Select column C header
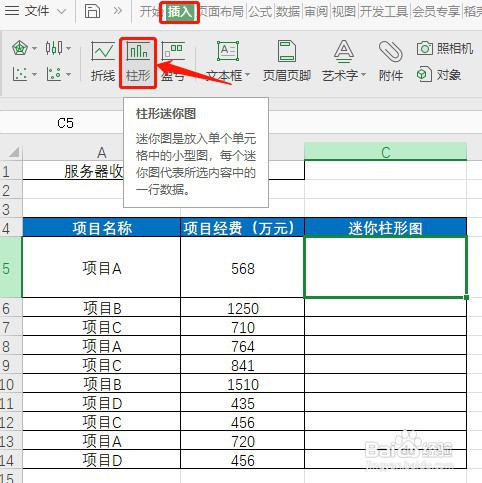482x483 pixels. (x=385, y=152)
